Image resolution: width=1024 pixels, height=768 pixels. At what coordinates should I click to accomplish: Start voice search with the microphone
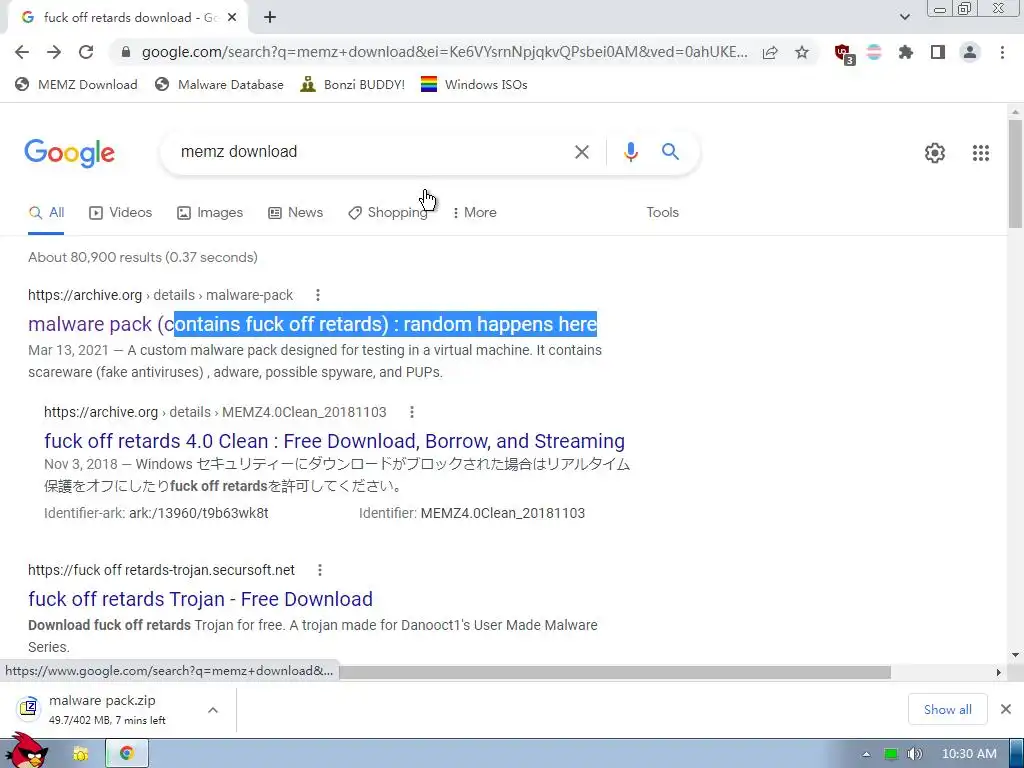click(630, 152)
